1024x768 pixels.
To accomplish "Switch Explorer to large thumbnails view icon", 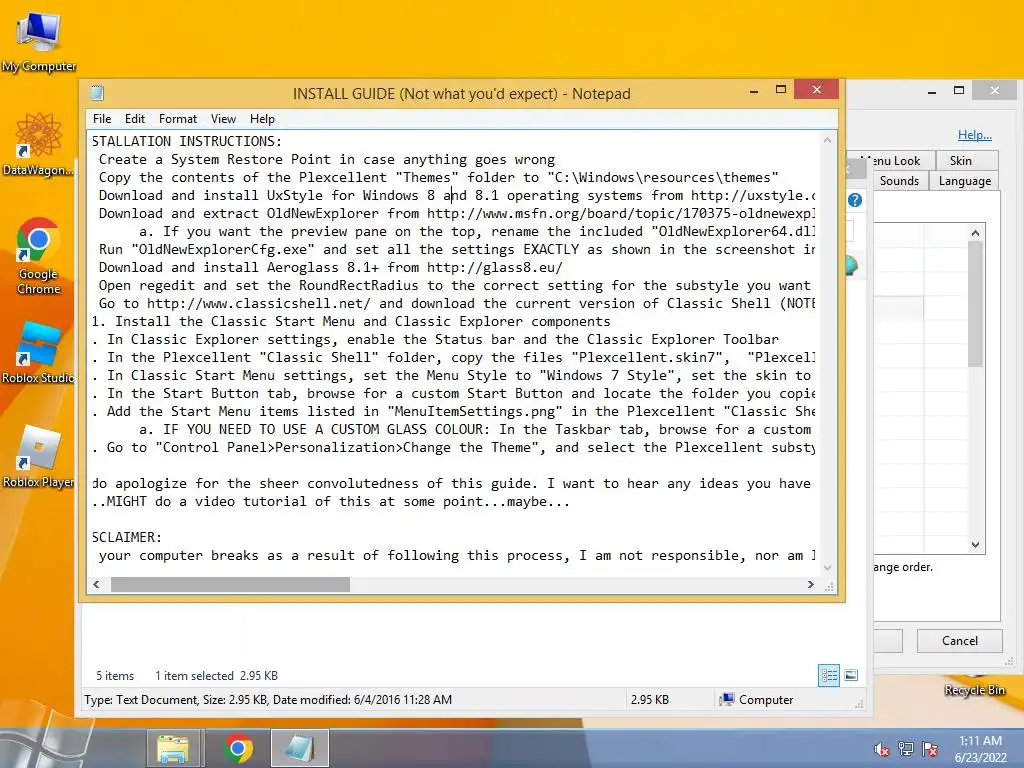I will click(x=851, y=675).
